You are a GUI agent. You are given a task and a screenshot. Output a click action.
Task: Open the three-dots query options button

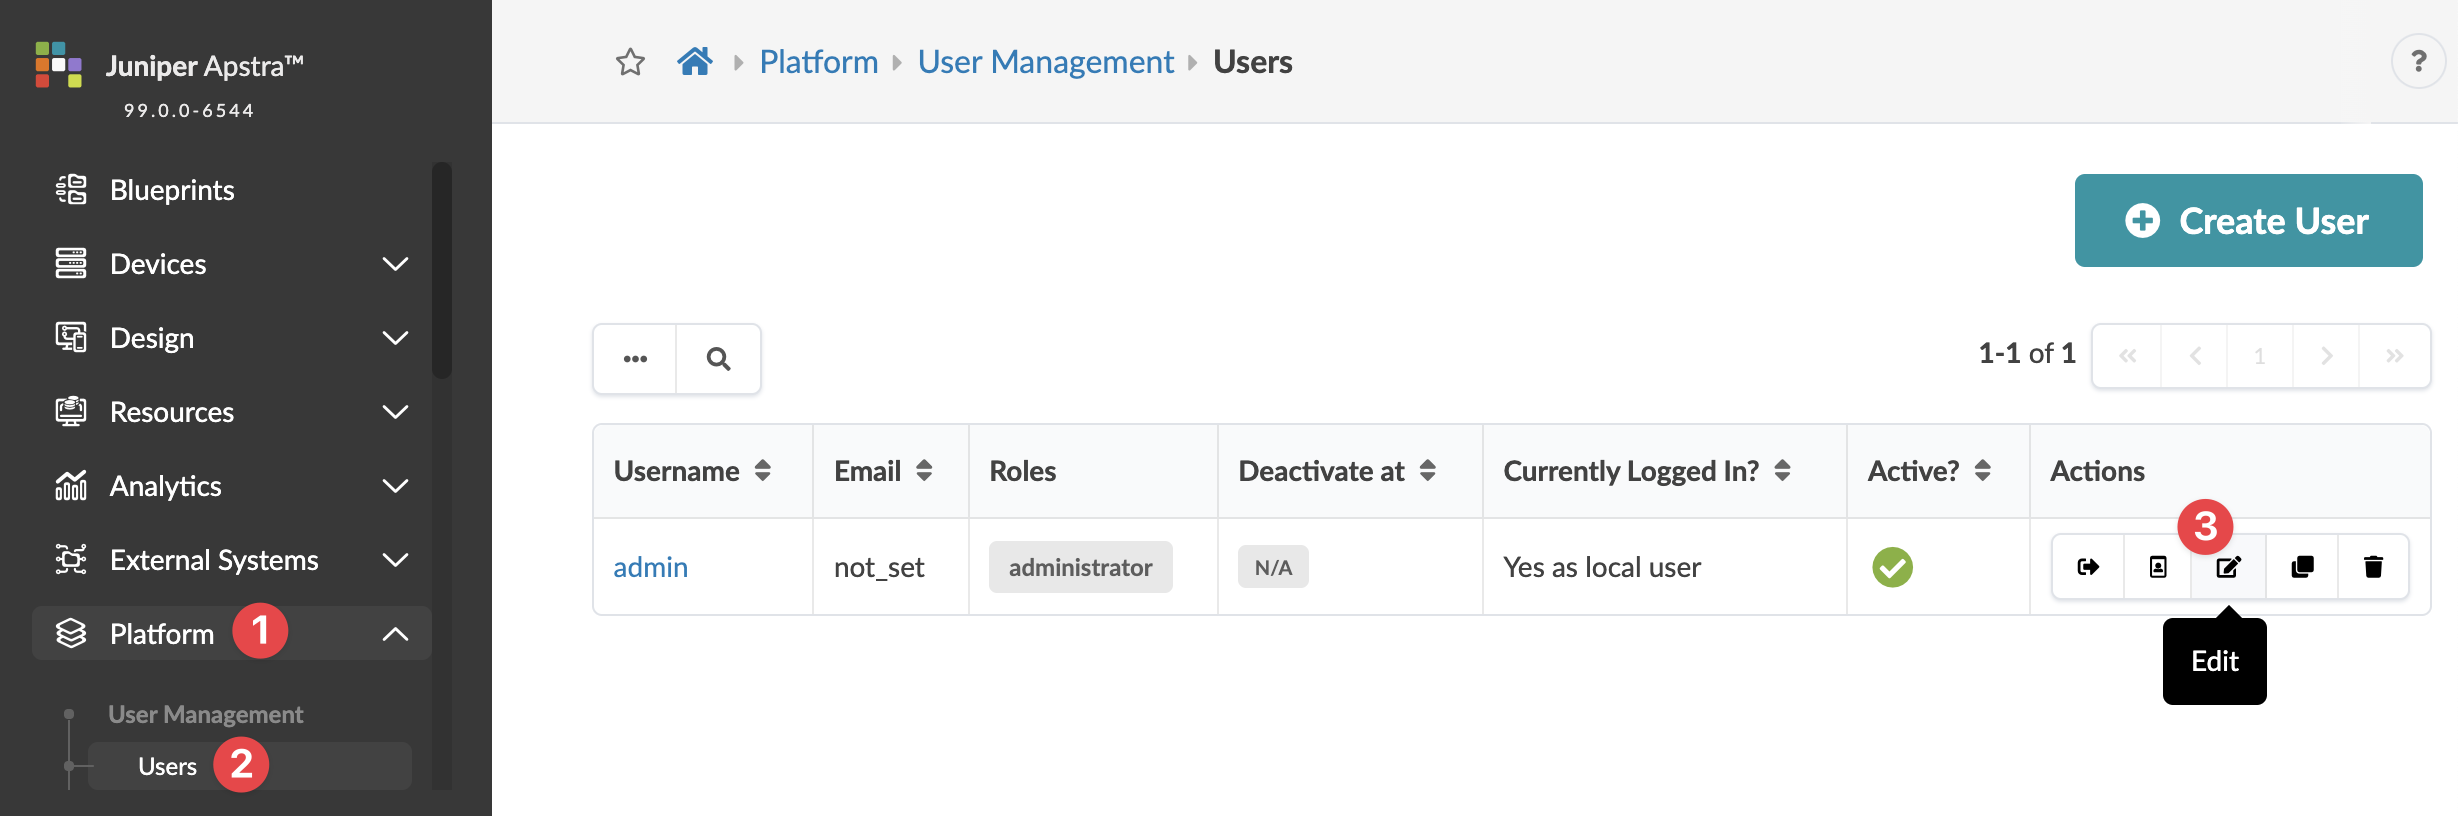pos(635,359)
